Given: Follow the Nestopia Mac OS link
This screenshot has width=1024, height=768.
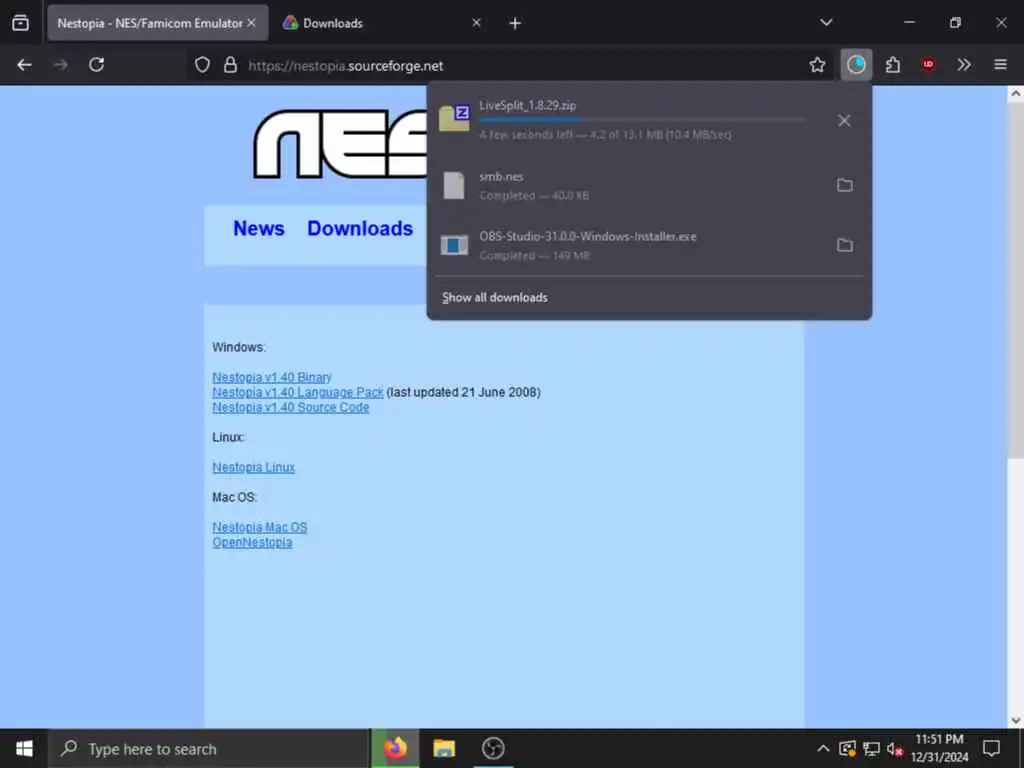Looking at the screenshot, I should pos(259,528).
